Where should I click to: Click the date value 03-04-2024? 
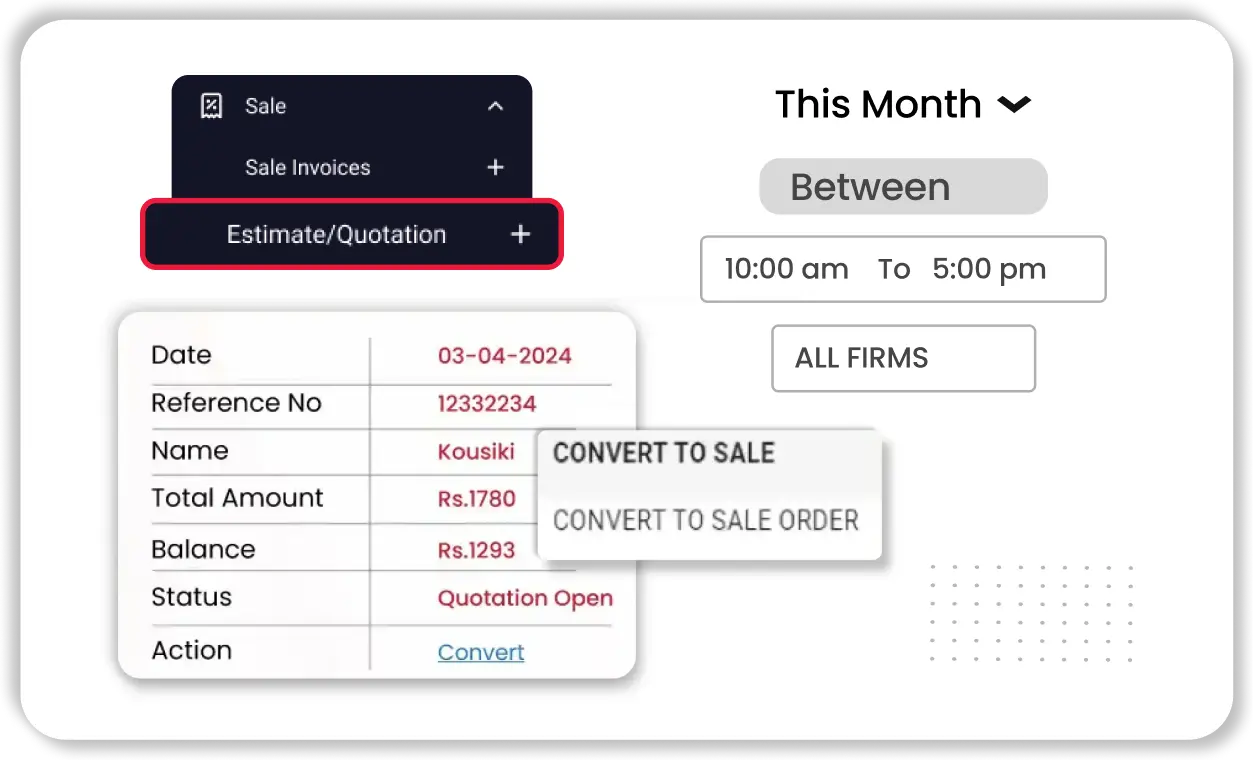[x=504, y=356]
